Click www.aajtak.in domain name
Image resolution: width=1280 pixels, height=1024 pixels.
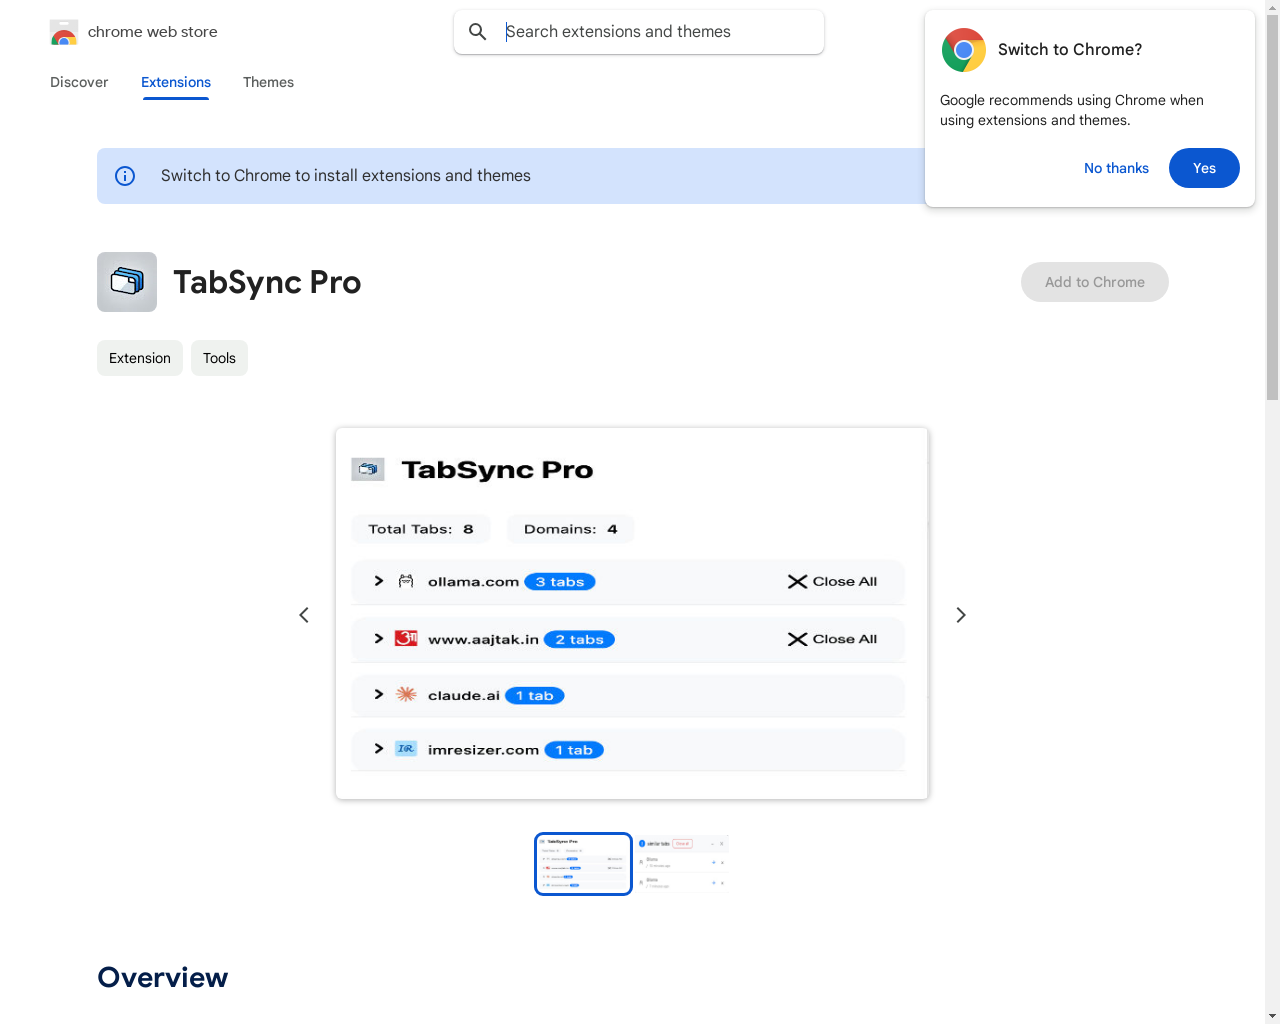tap(483, 640)
